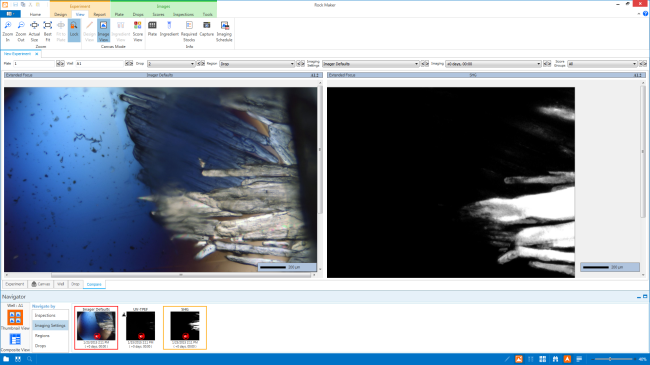650x365 pixels.
Task: Expand the Region dropdown
Action: (x=257, y=64)
